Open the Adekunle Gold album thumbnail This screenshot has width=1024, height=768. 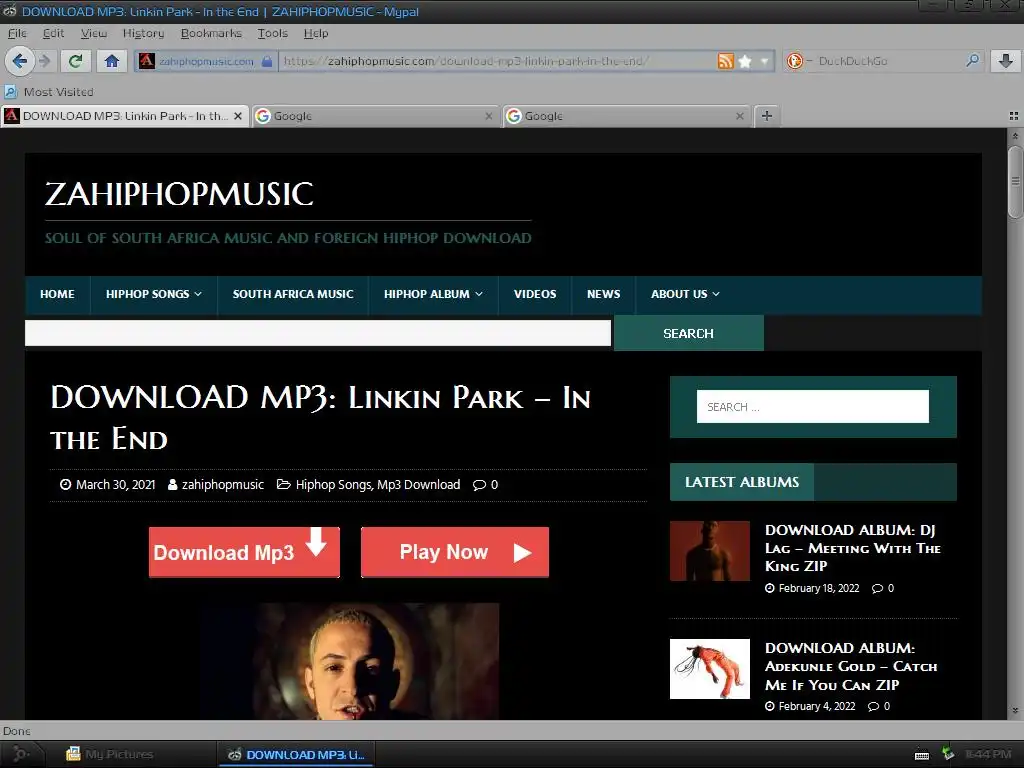710,669
